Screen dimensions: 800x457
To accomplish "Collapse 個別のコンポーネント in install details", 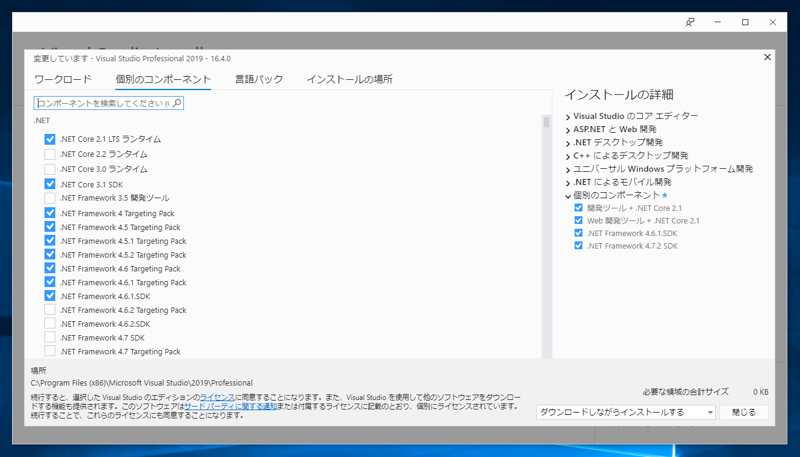I will click(x=568, y=196).
